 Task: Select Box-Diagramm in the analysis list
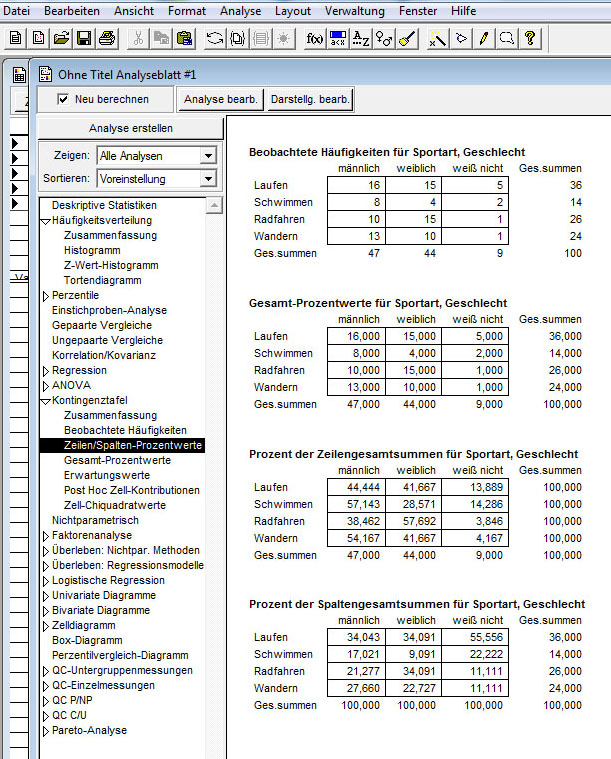click(87, 640)
